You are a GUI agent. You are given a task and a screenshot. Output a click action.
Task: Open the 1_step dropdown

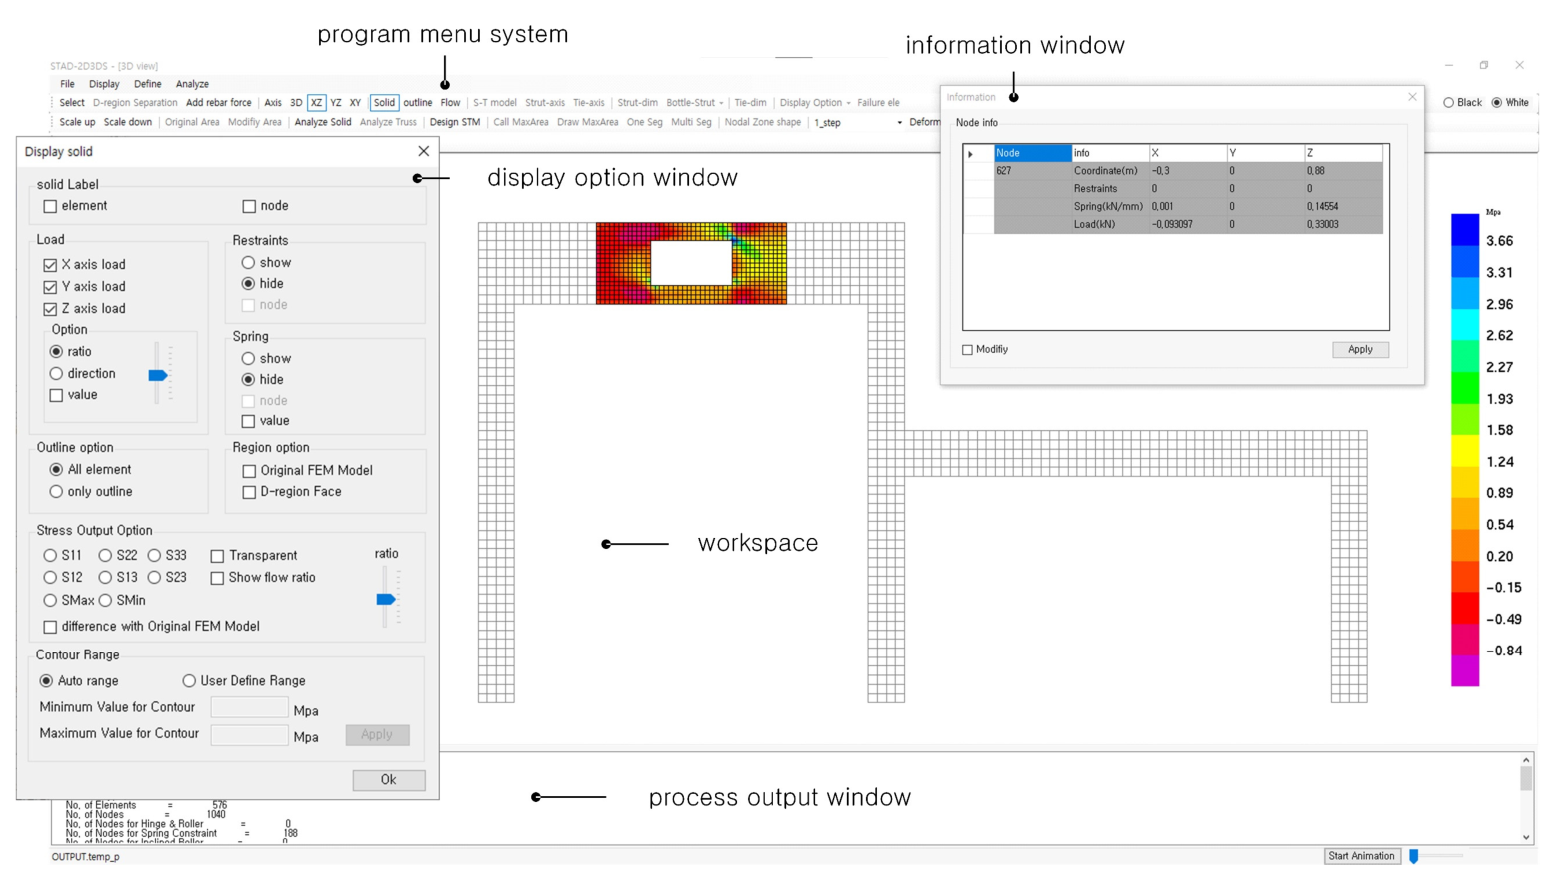[x=898, y=123]
